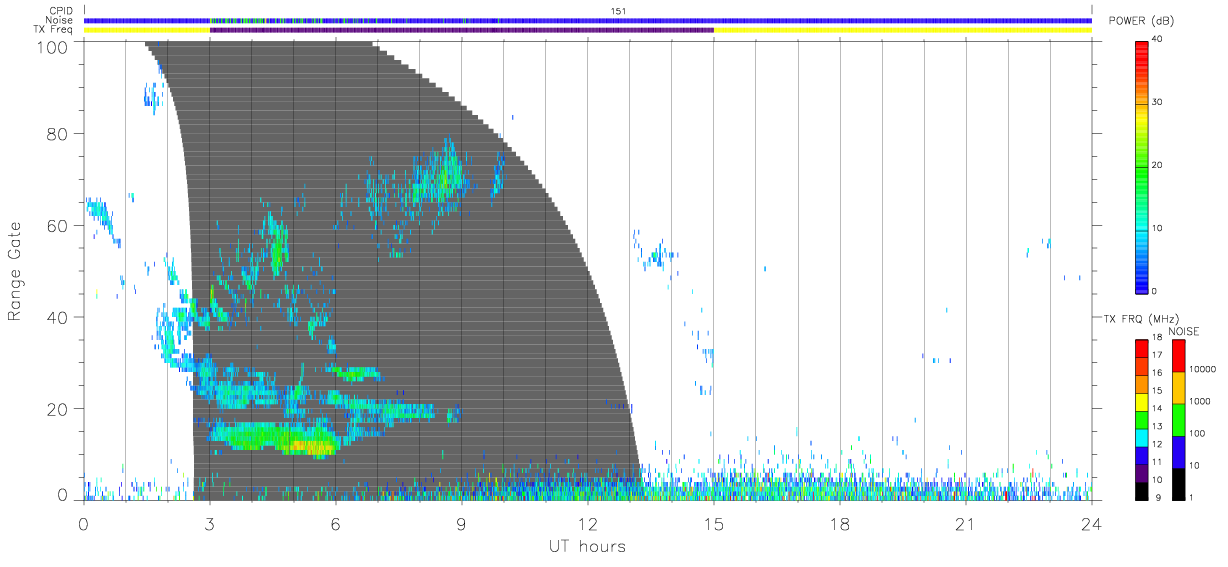Click the "40" label on the Range Gate axis
This screenshot has height=567, width=1228.
click(59, 317)
